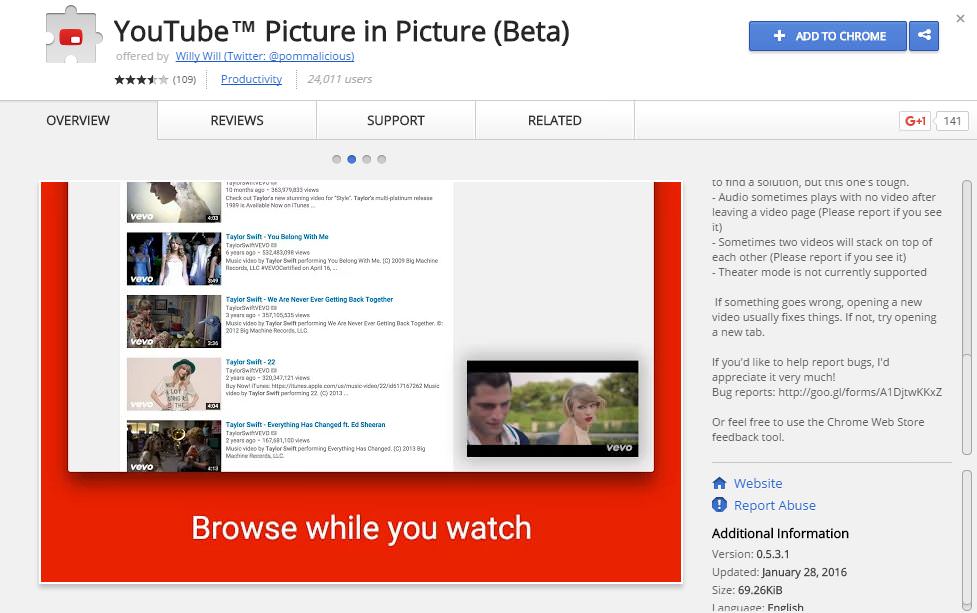Click the 'Browse while you watch' caption
977x613 pixels.
pos(361,528)
